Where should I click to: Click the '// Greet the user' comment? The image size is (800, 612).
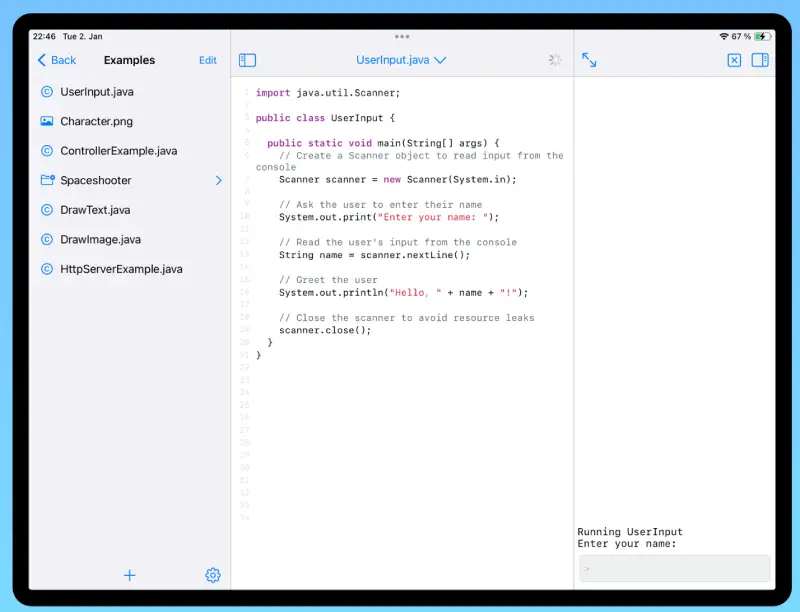pyautogui.click(x=328, y=280)
